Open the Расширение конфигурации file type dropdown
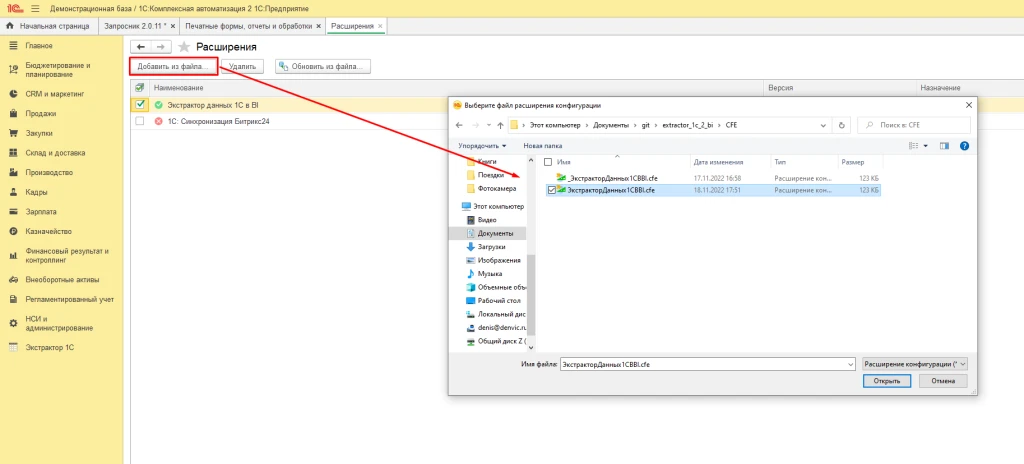The image size is (1024, 464). pyautogui.click(x=915, y=364)
